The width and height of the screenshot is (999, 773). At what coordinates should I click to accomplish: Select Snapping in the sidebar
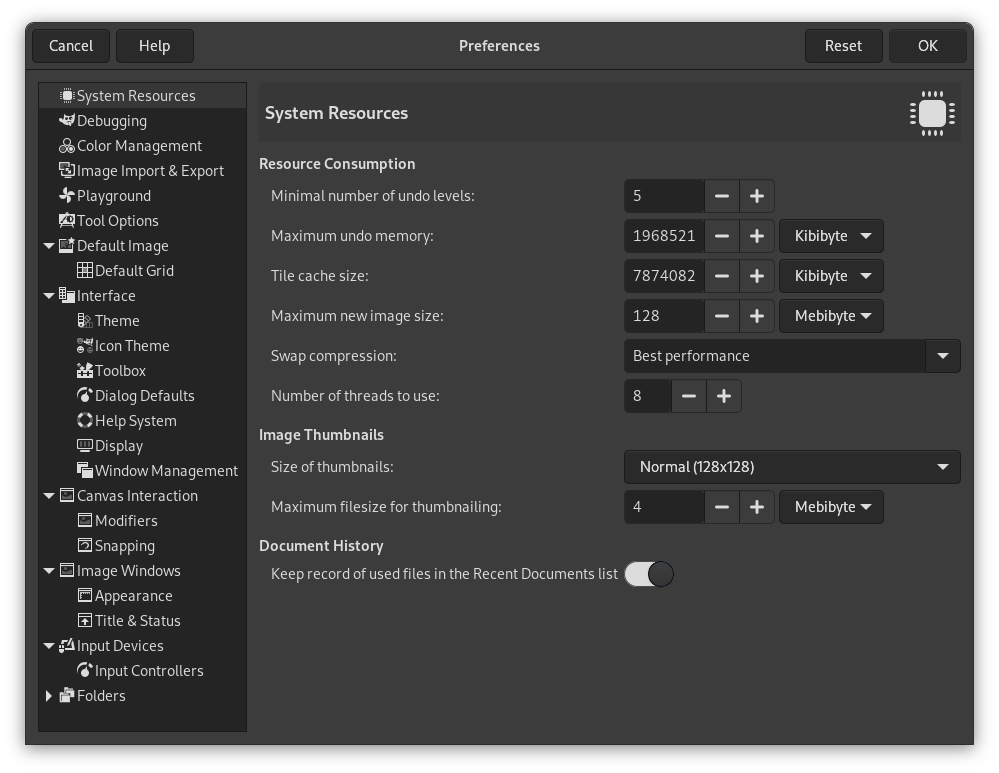[x=124, y=545]
